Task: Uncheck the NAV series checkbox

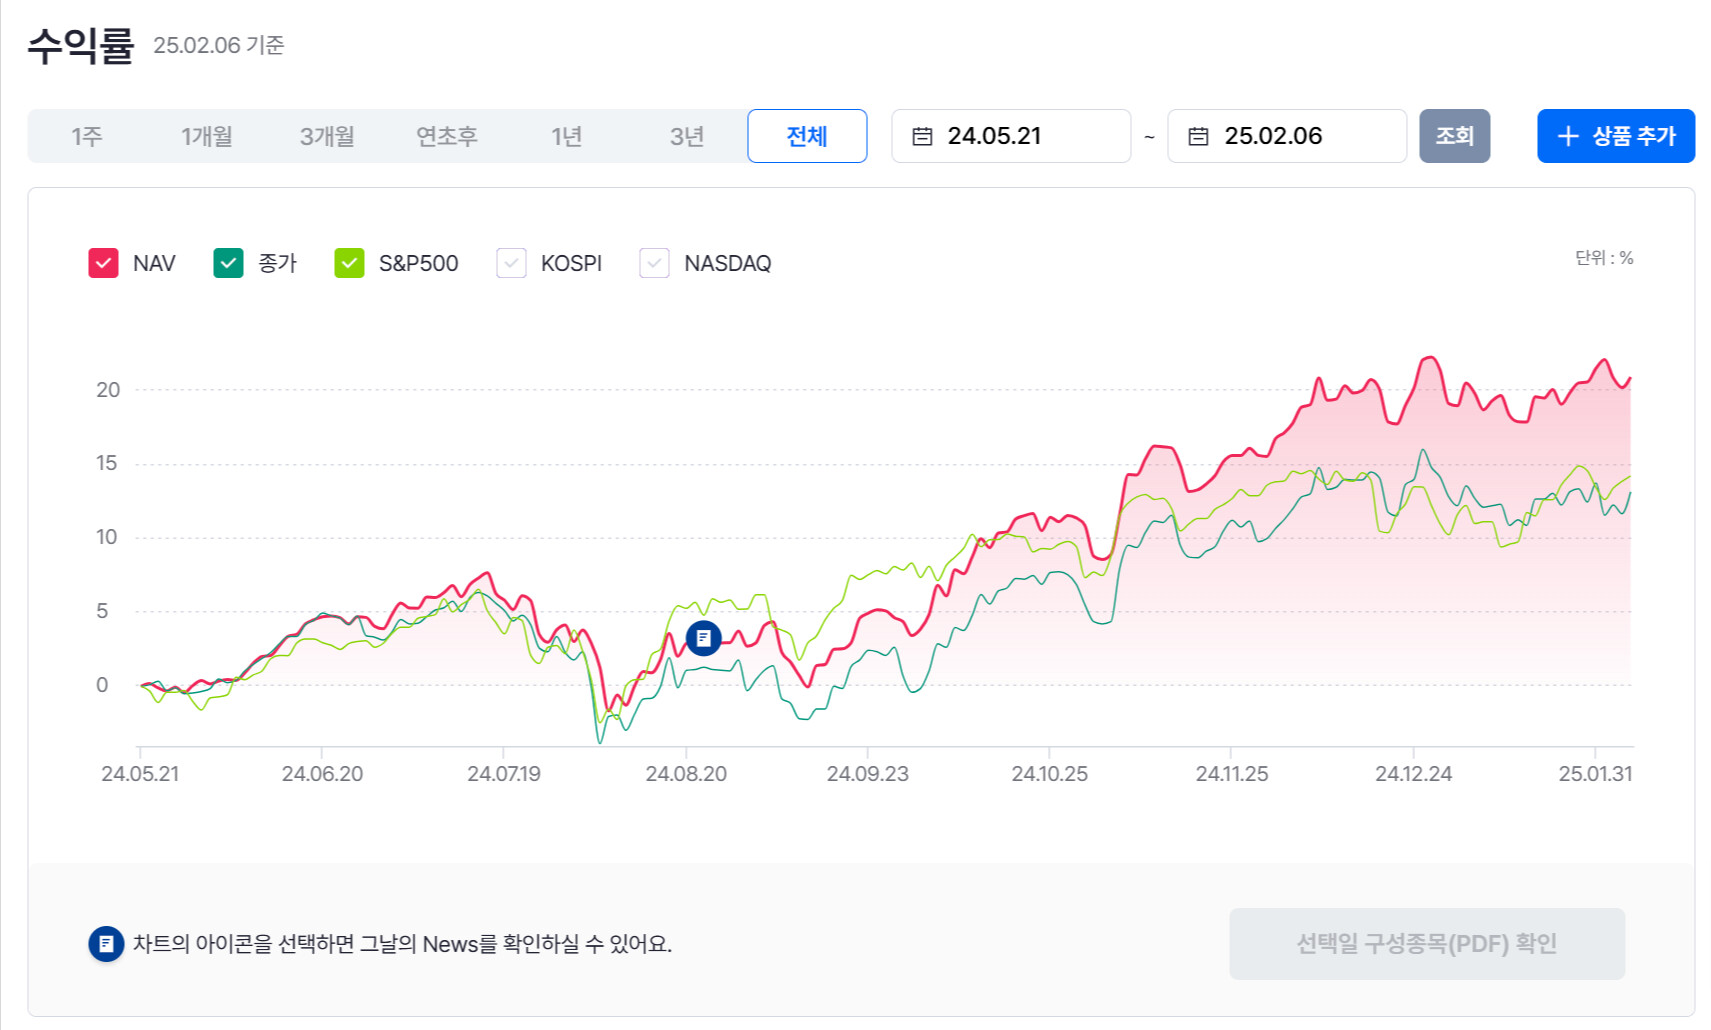Action: pos(103,263)
